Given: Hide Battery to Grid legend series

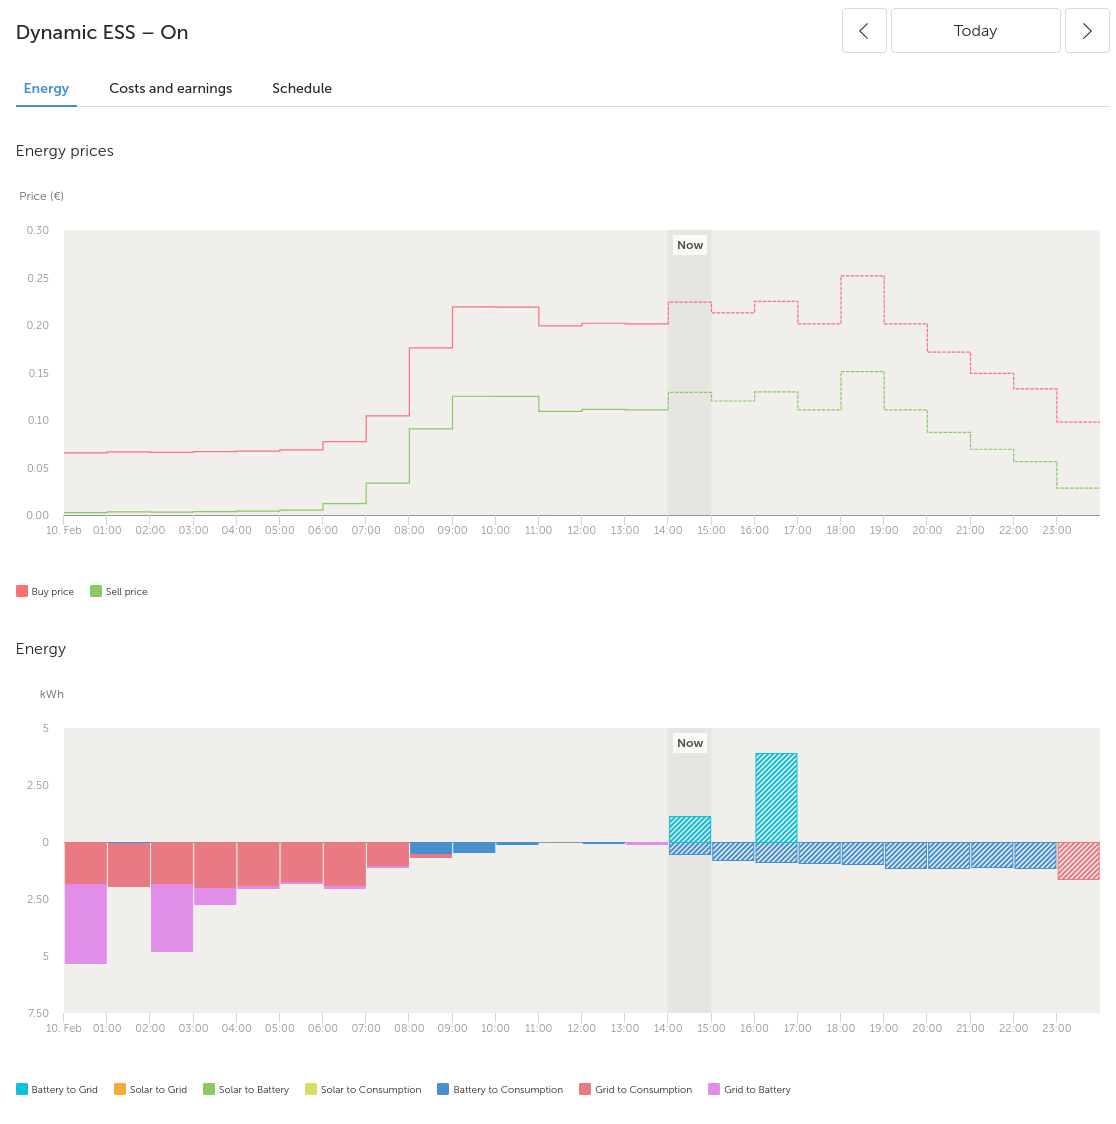Looking at the screenshot, I should [x=57, y=1090].
